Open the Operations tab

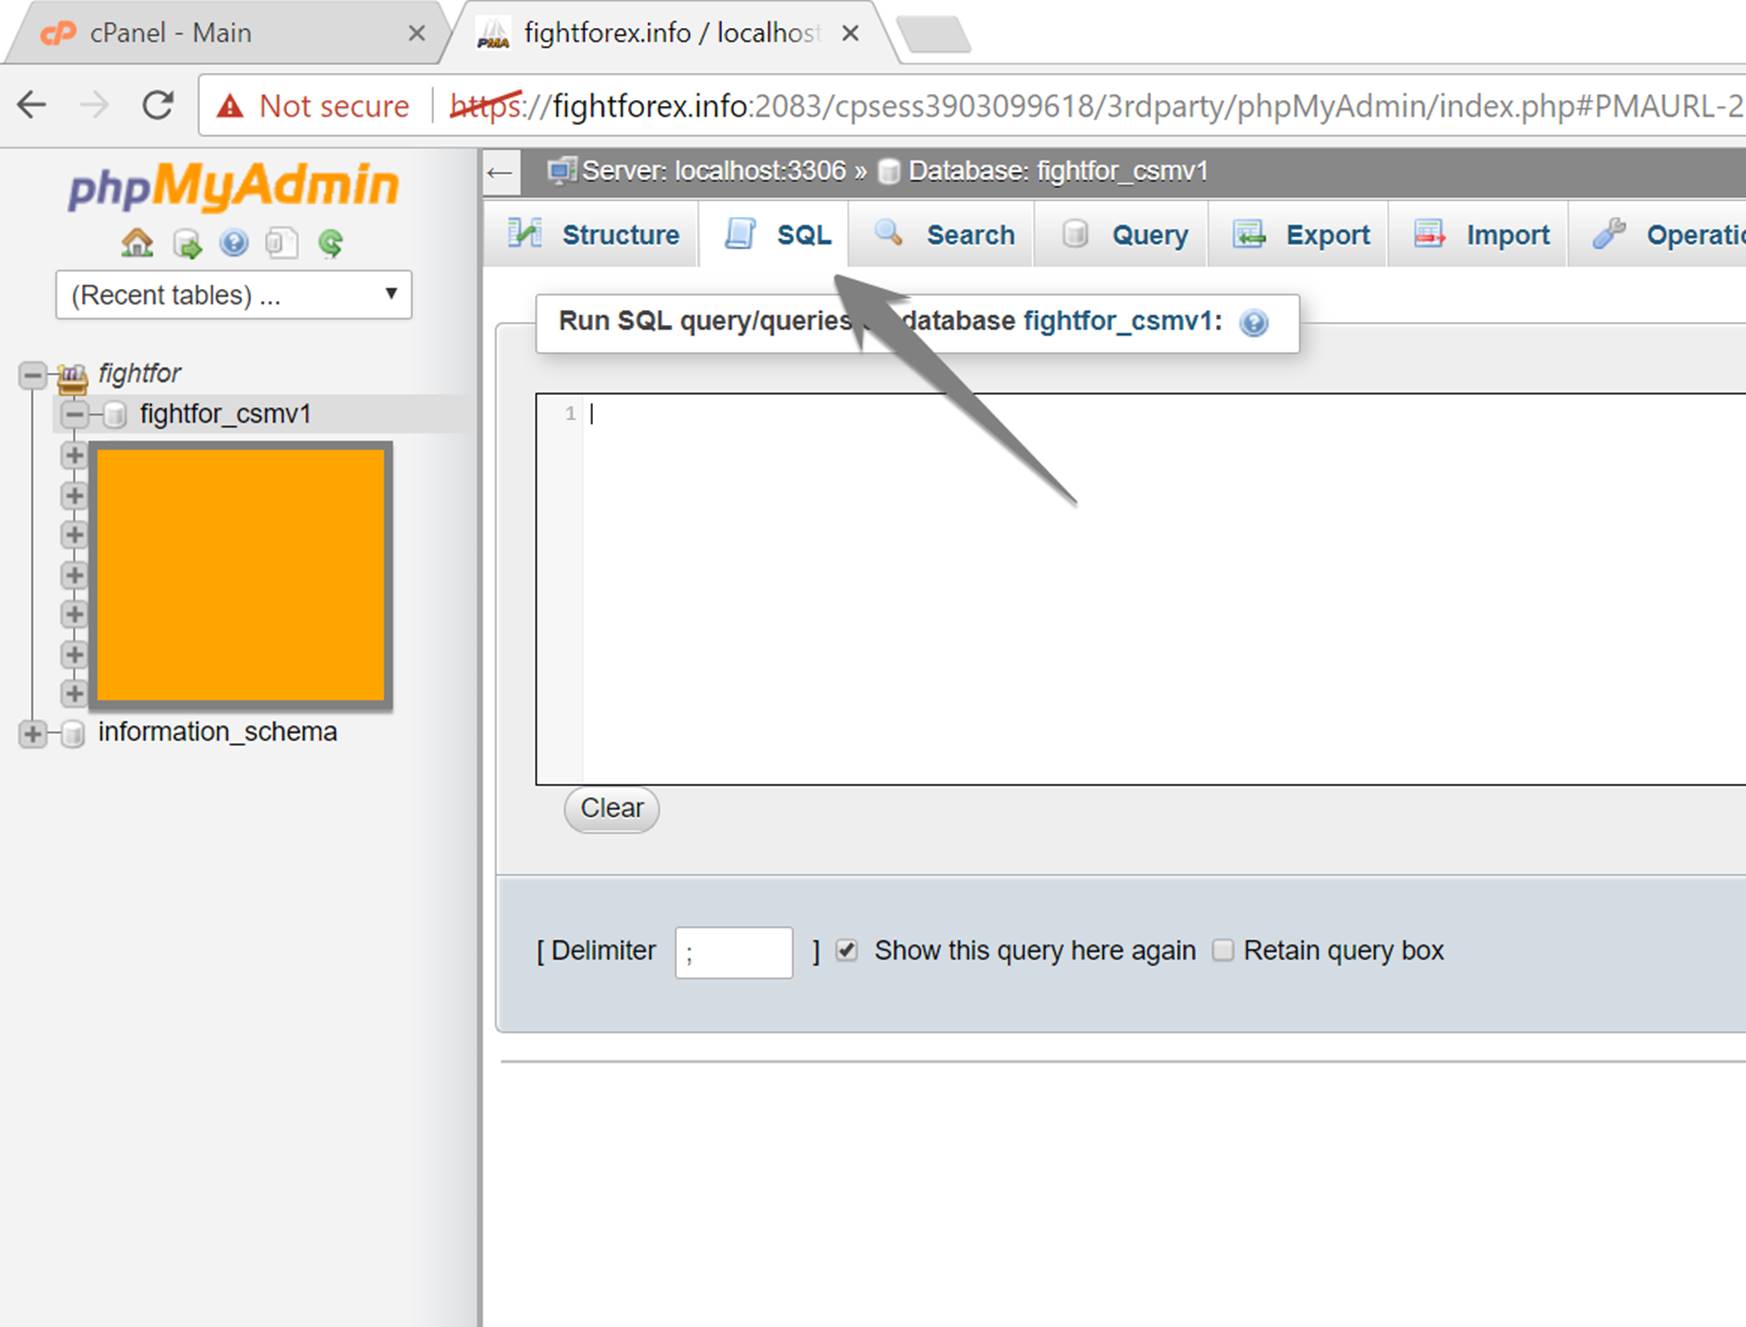1658,235
